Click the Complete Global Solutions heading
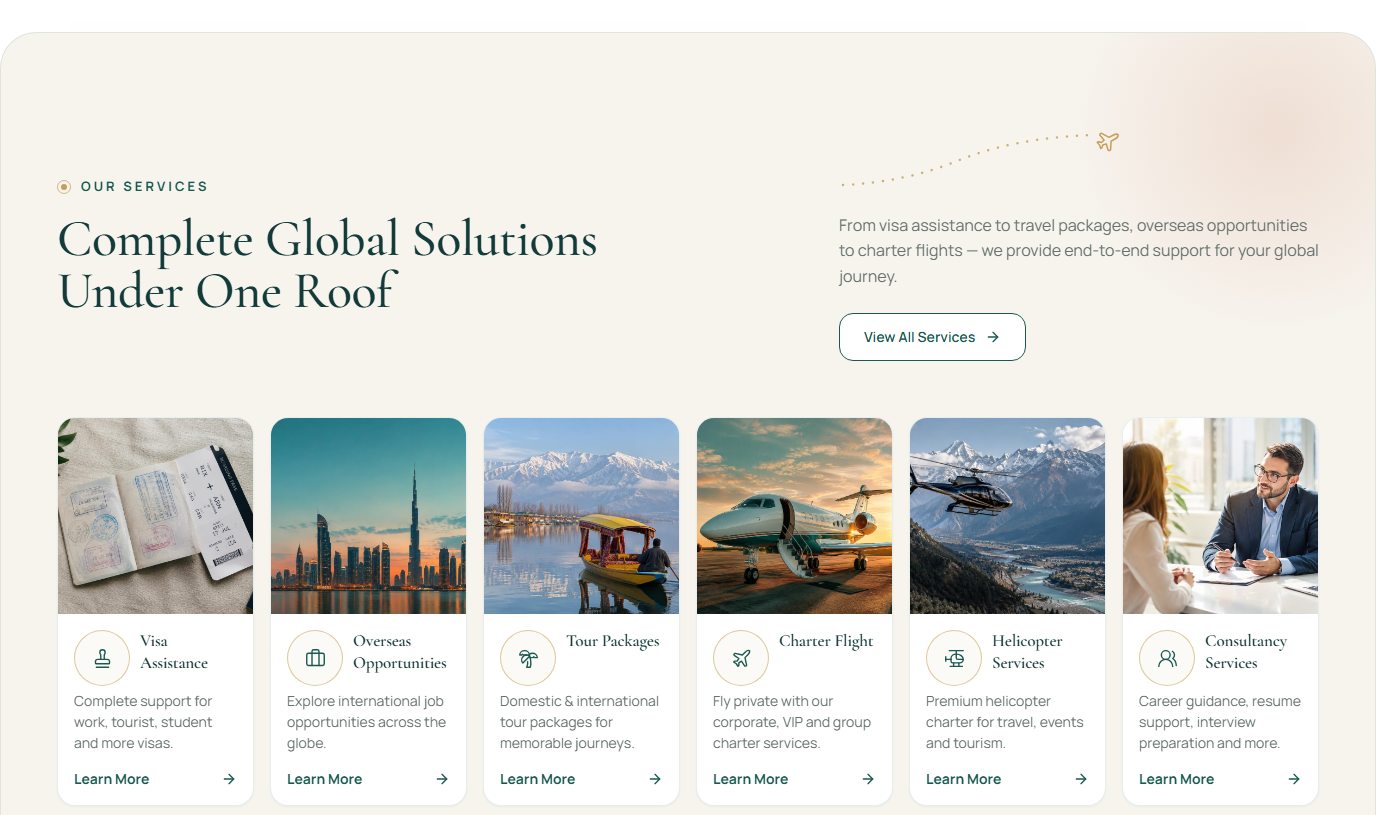This screenshot has width=1376, height=815. click(x=328, y=265)
